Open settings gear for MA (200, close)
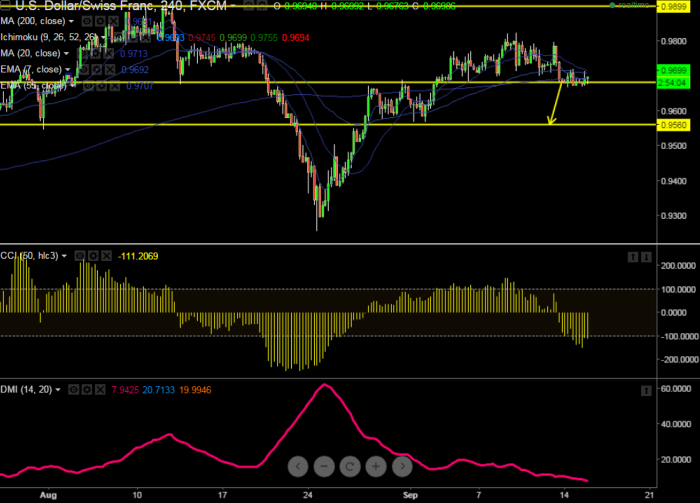 point(100,21)
